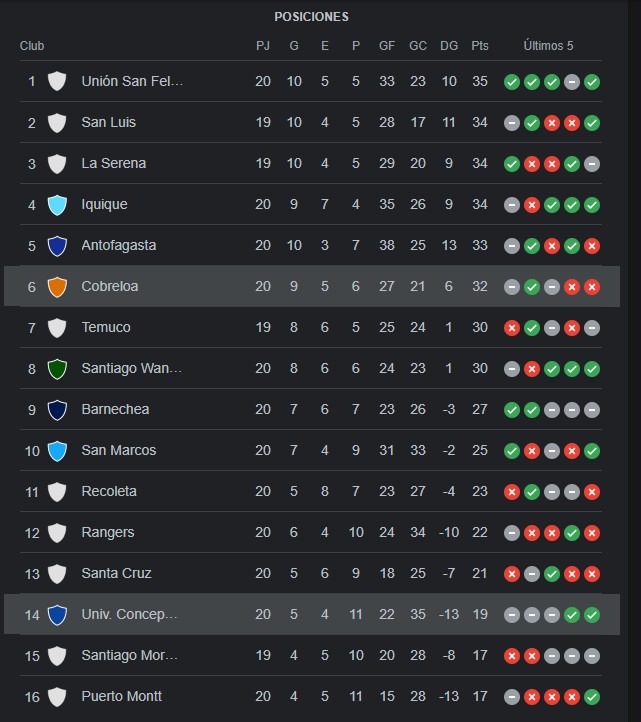Open the La Serena club name
Viewport: 641px width, 722px height.
(114, 163)
